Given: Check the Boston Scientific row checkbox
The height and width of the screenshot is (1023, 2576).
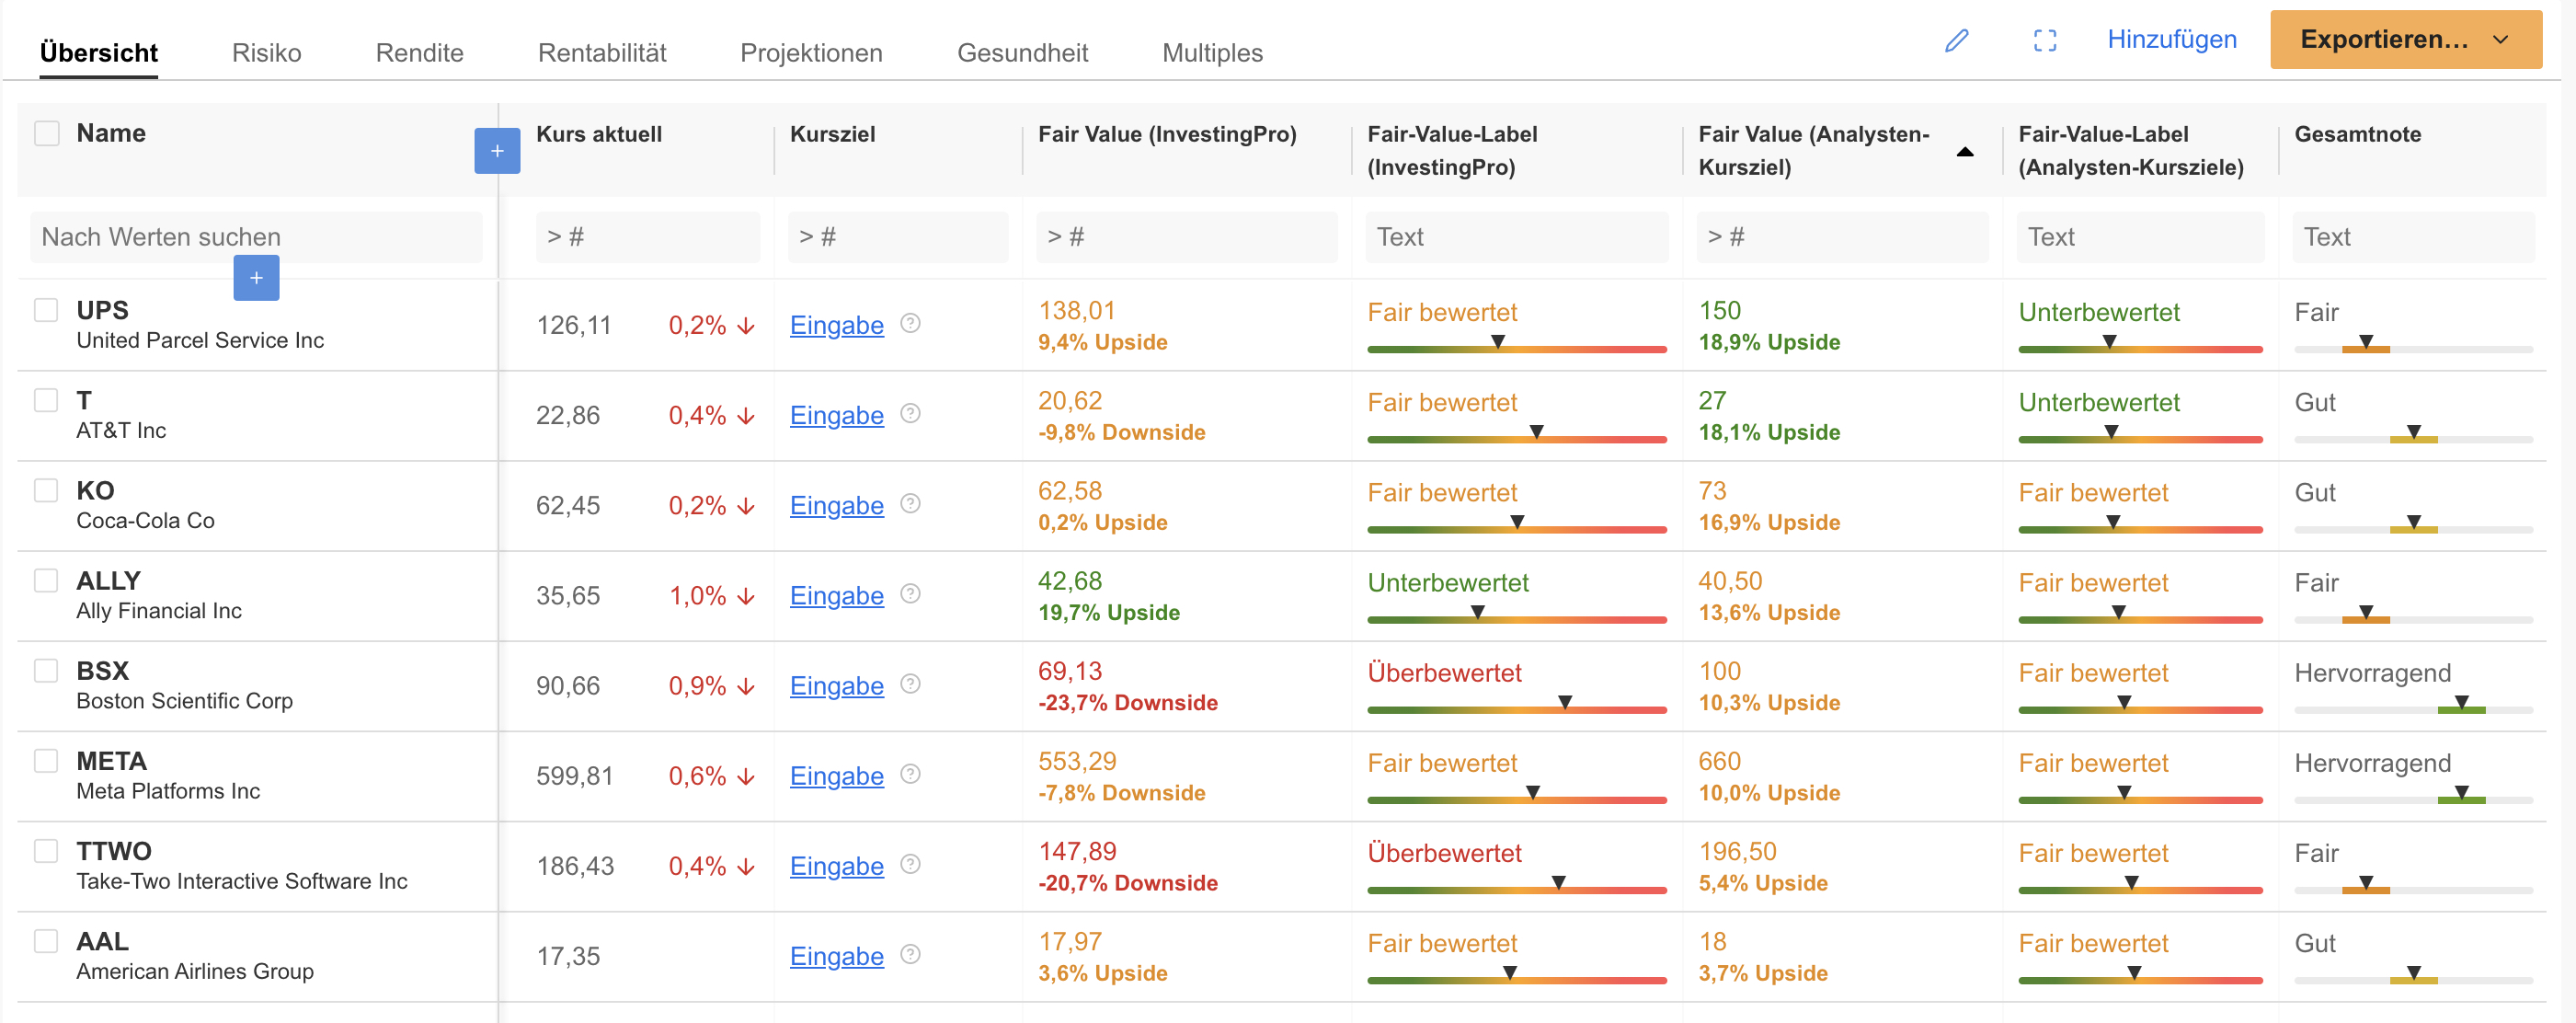Looking at the screenshot, I should pyautogui.click(x=46, y=670).
